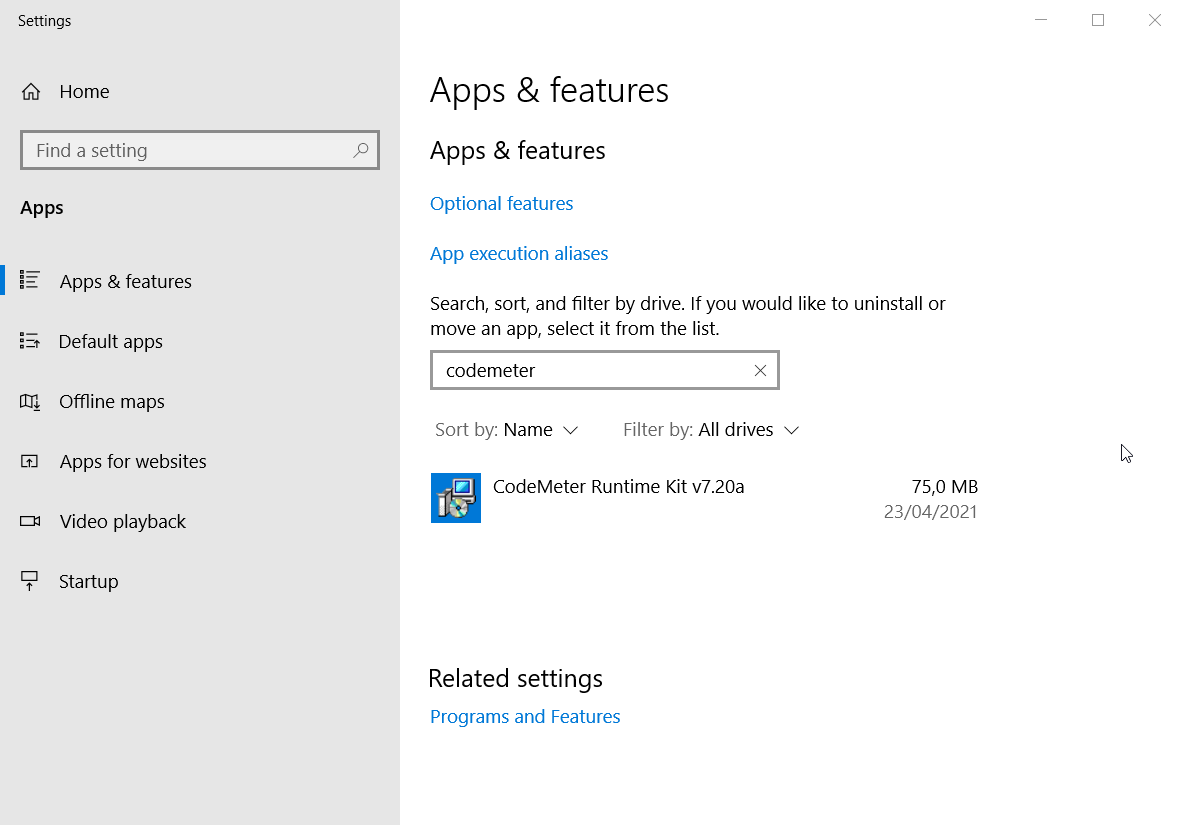Click the CodeMeter Runtime Kit installer icon
The image size is (1184, 825).
click(456, 498)
